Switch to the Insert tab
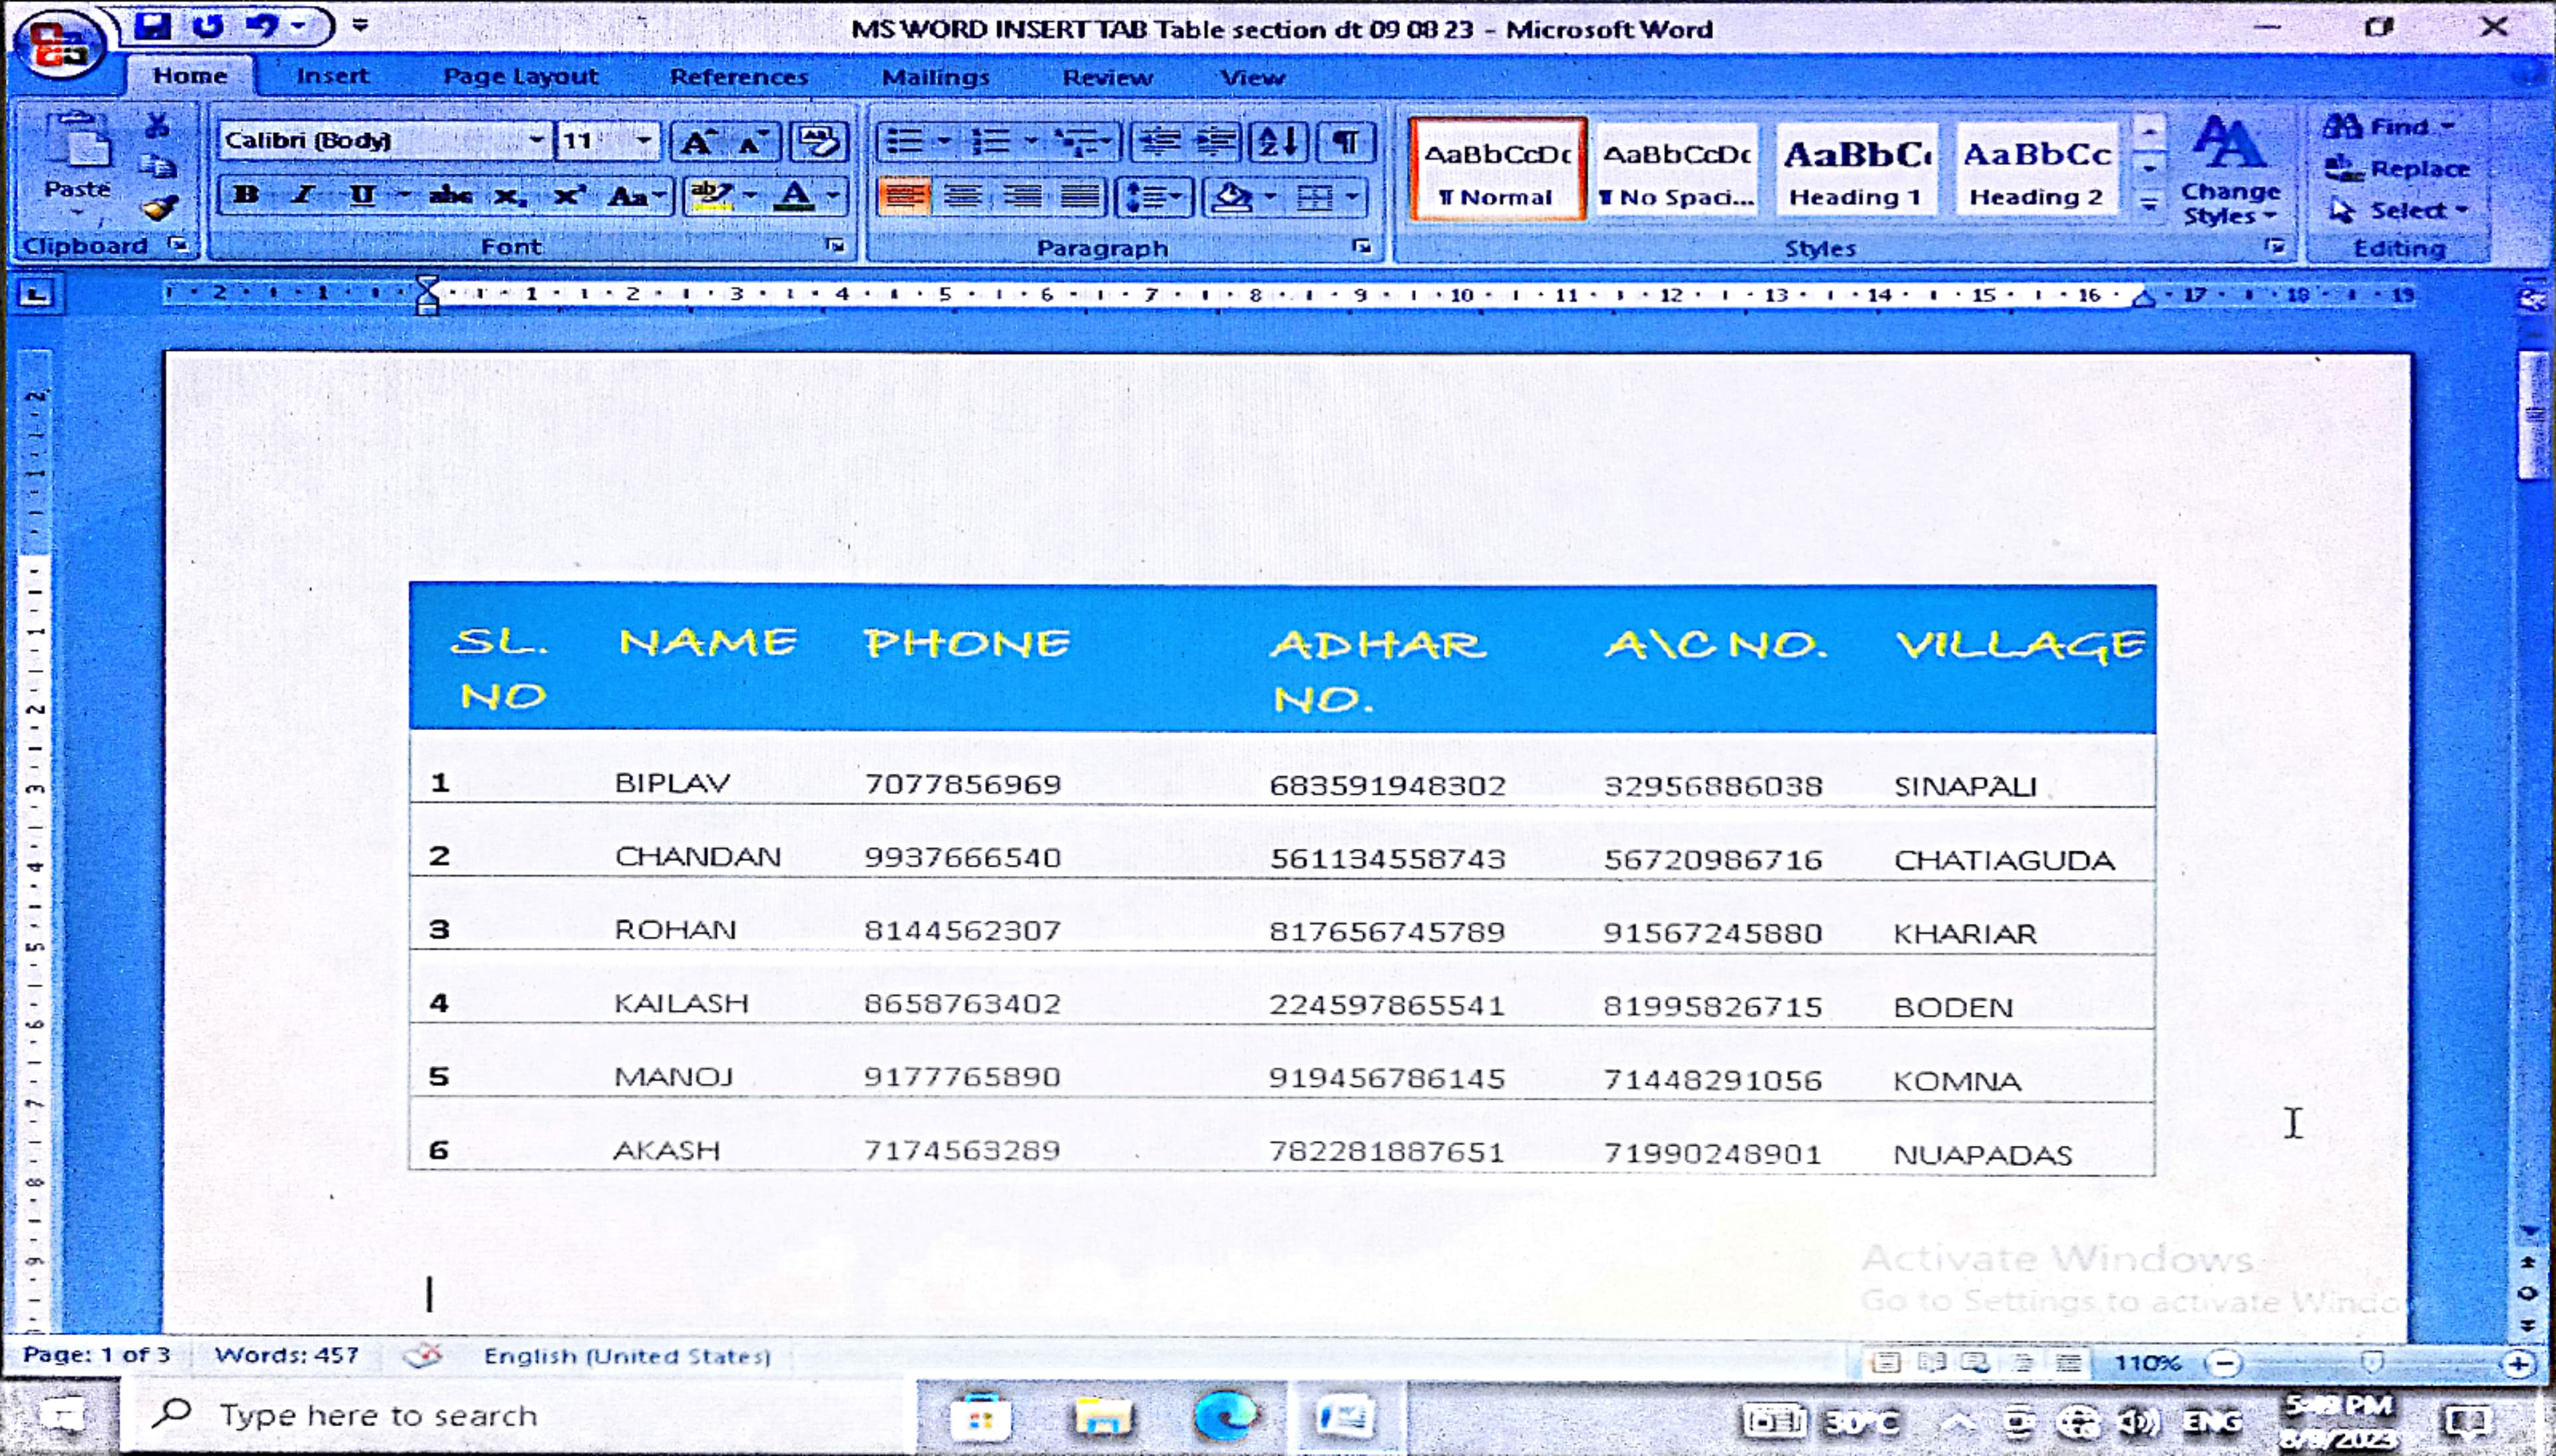 [332, 76]
